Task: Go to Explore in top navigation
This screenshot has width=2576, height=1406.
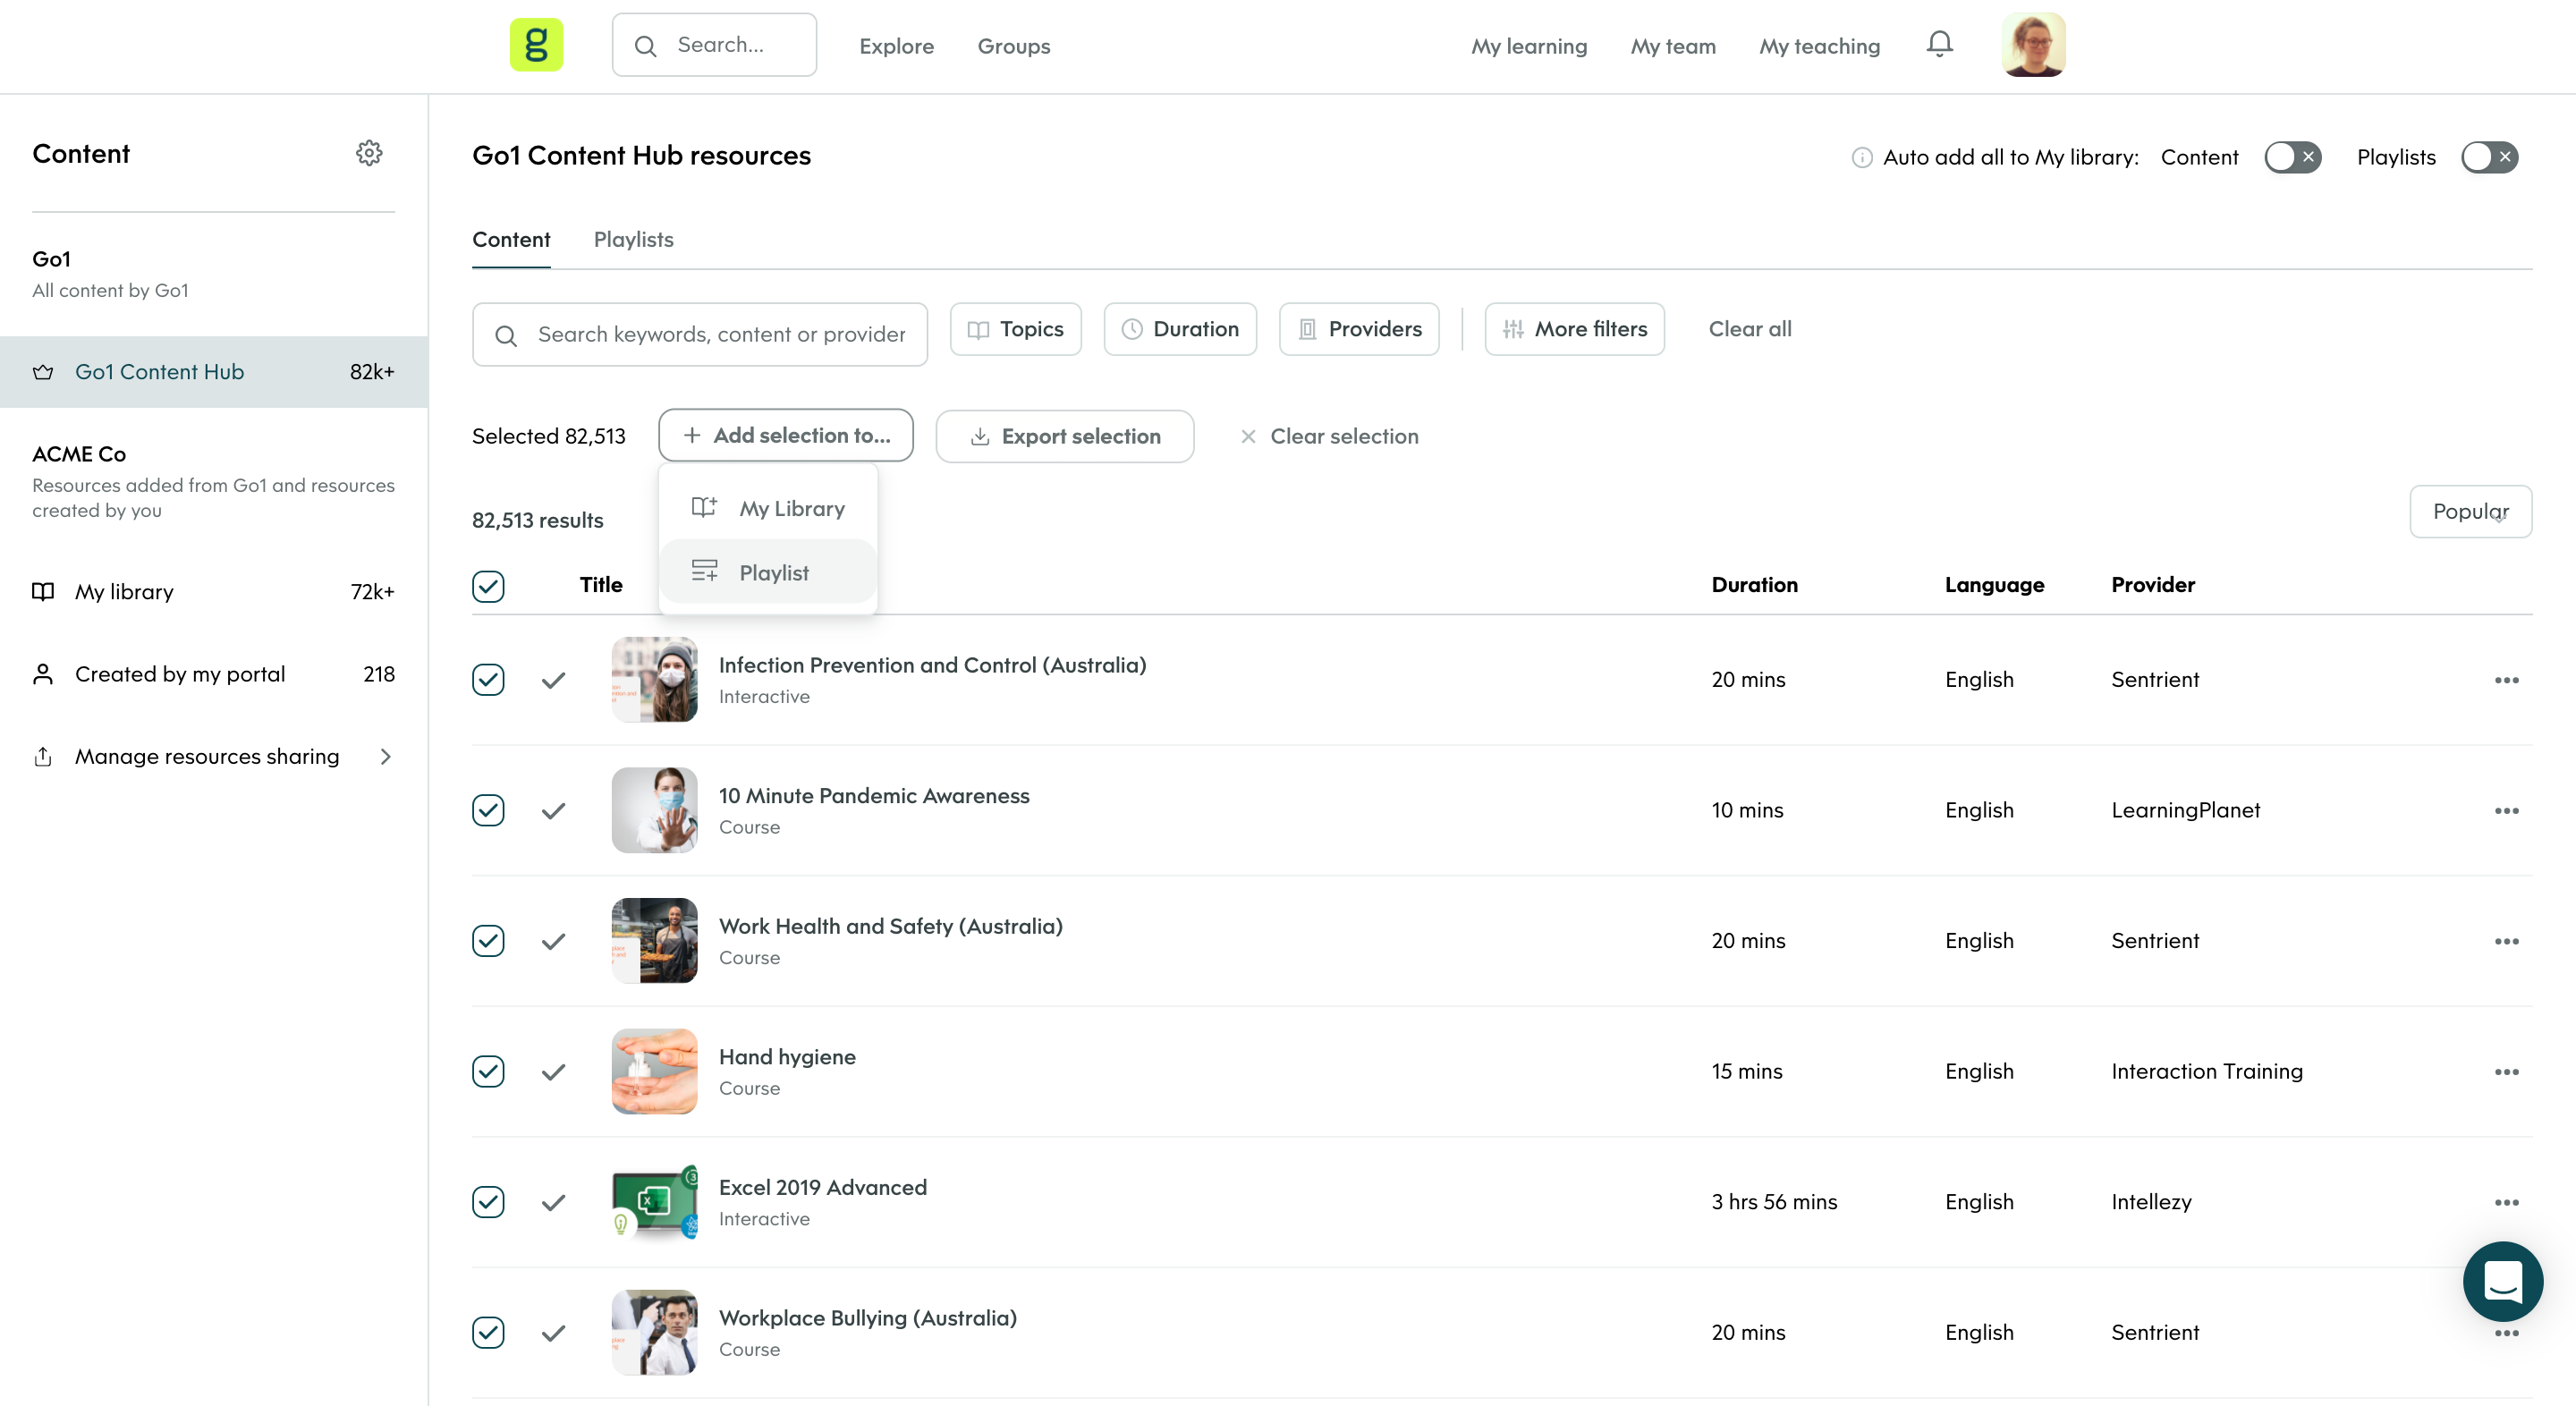Action: [x=896, y=46]
